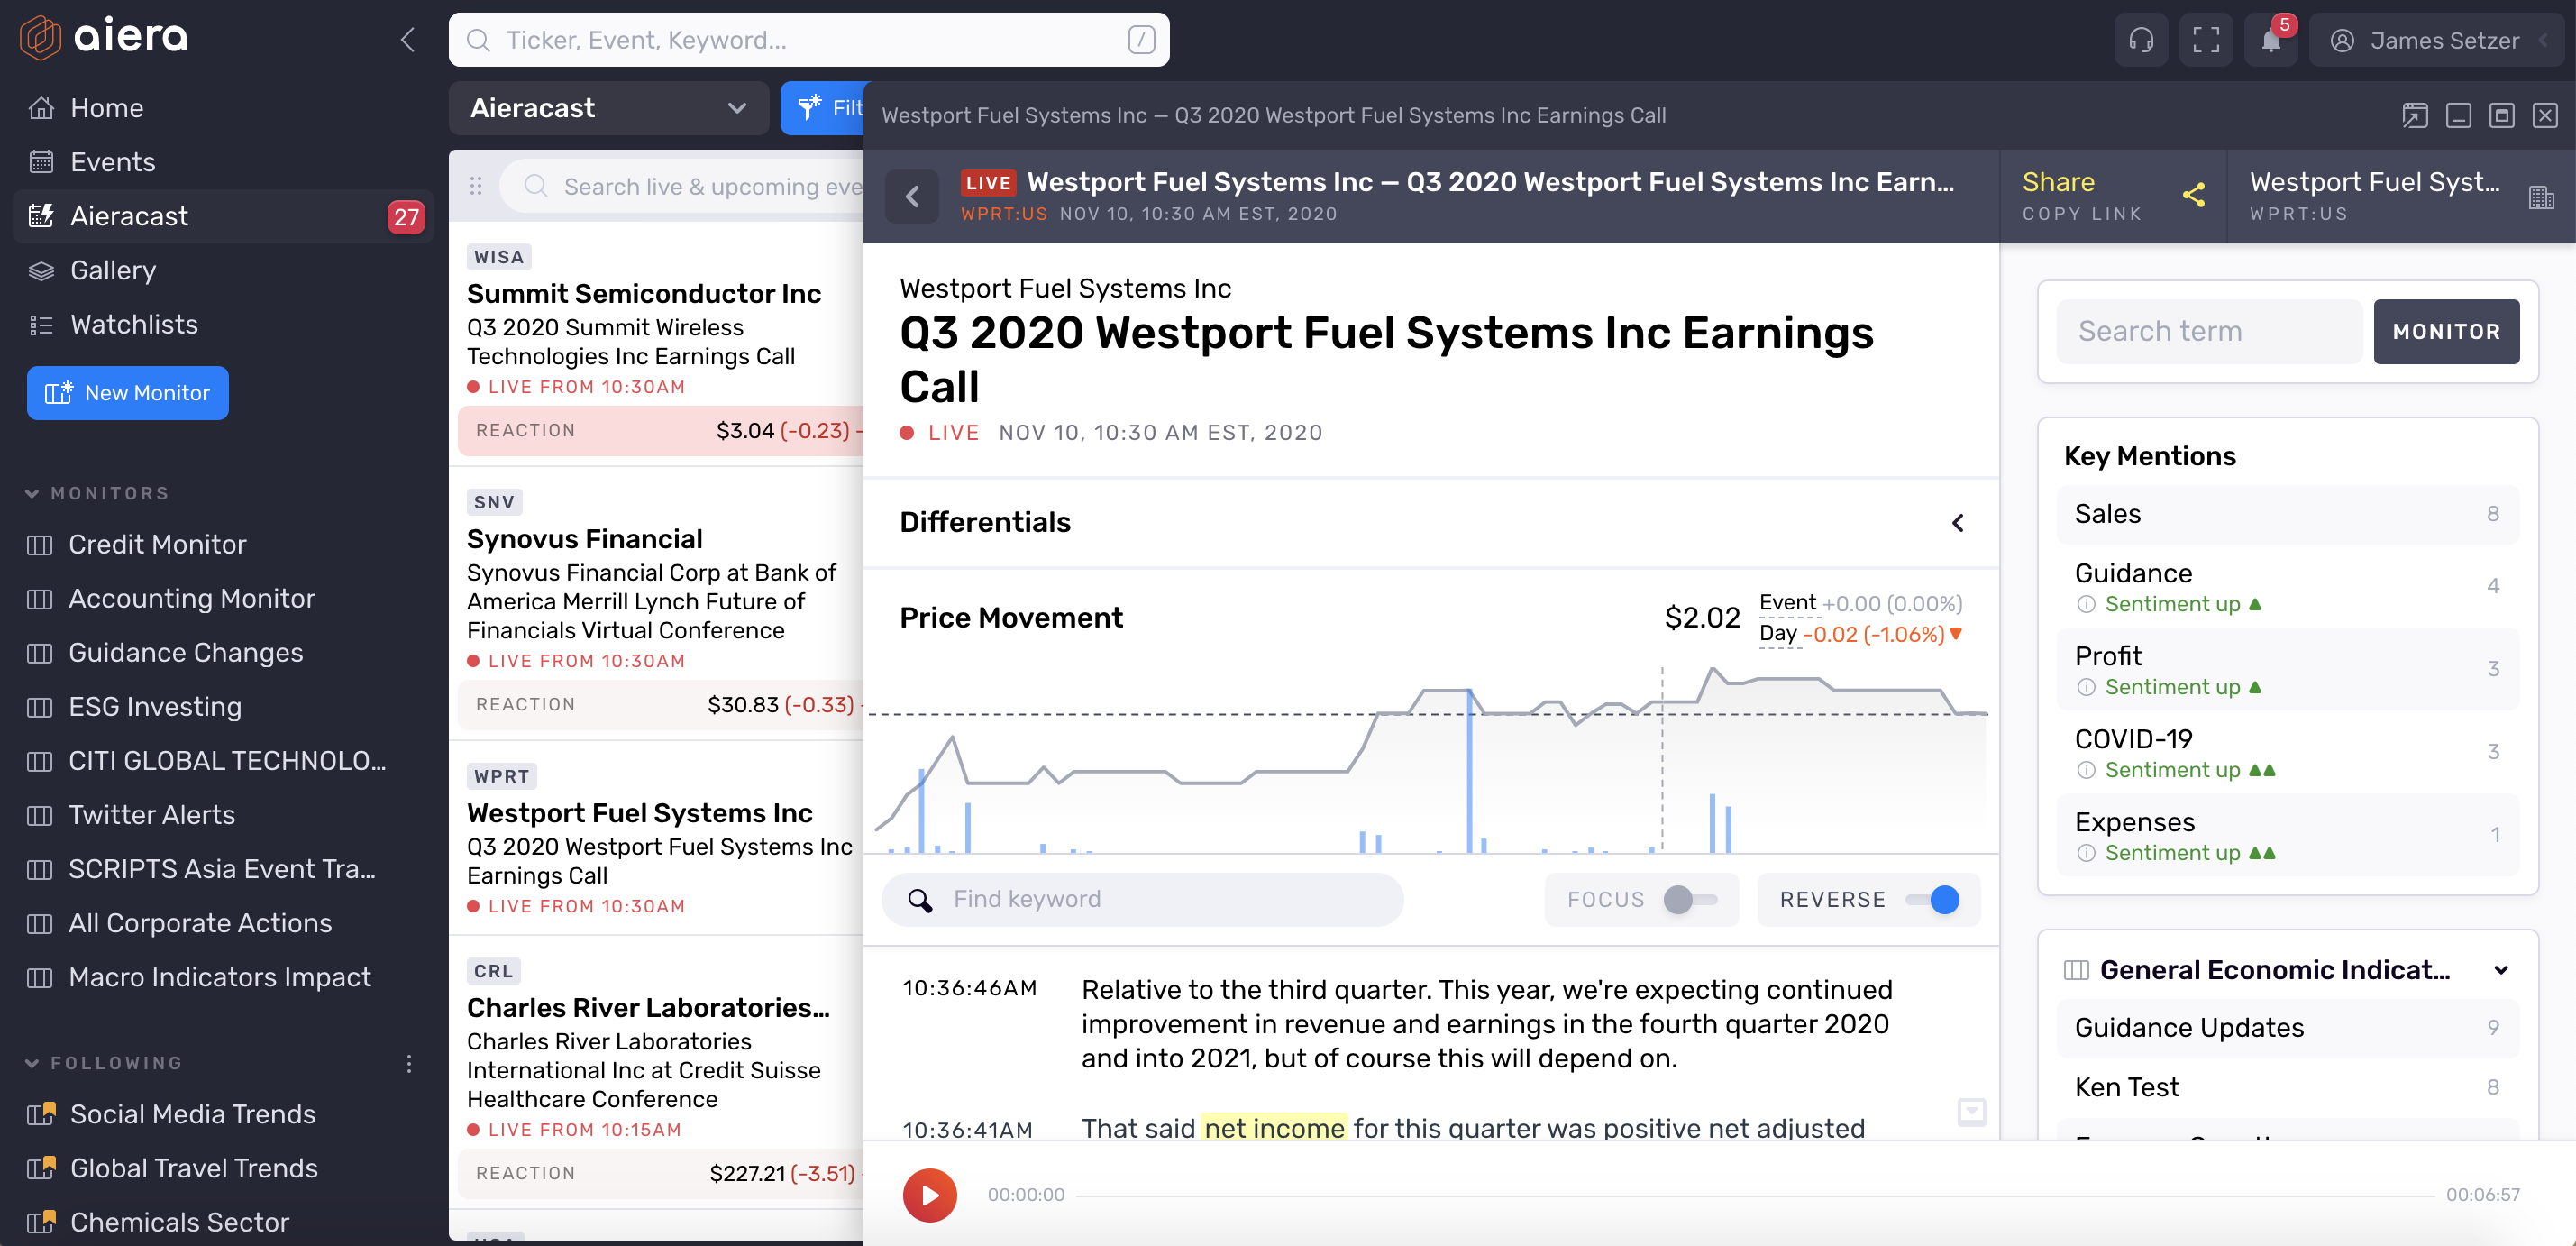
Task: Open Aieracast section
Action: [x=222, y=216]
